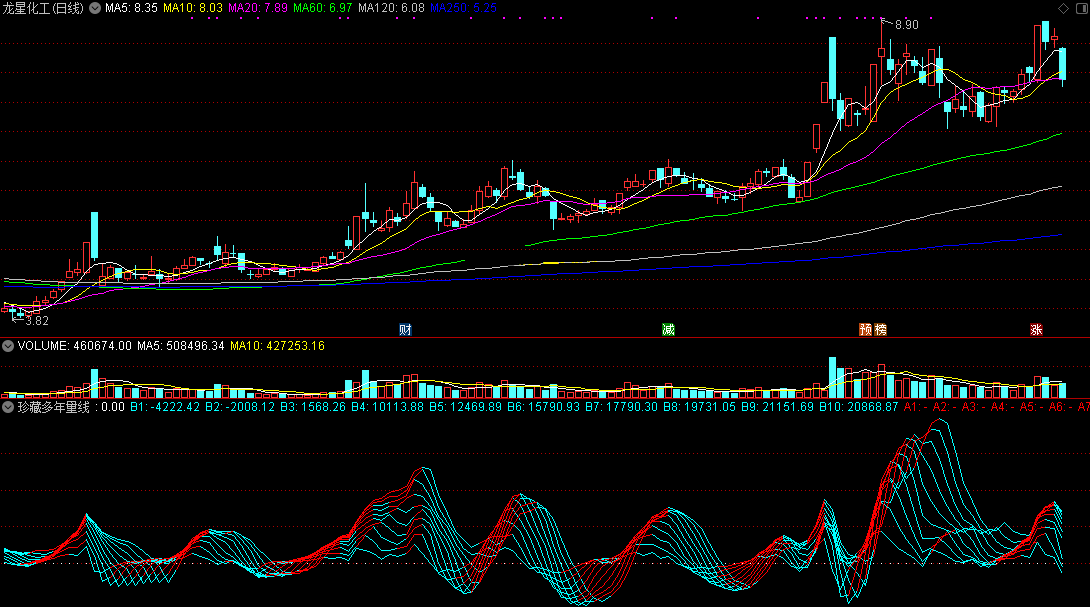Click the orange 榜 marker icon
The width and height of the screenshot is (1090, 607).
pos(880,330)
